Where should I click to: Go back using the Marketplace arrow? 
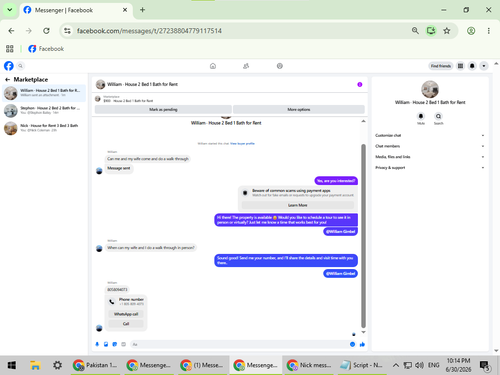tap(7, 79)
